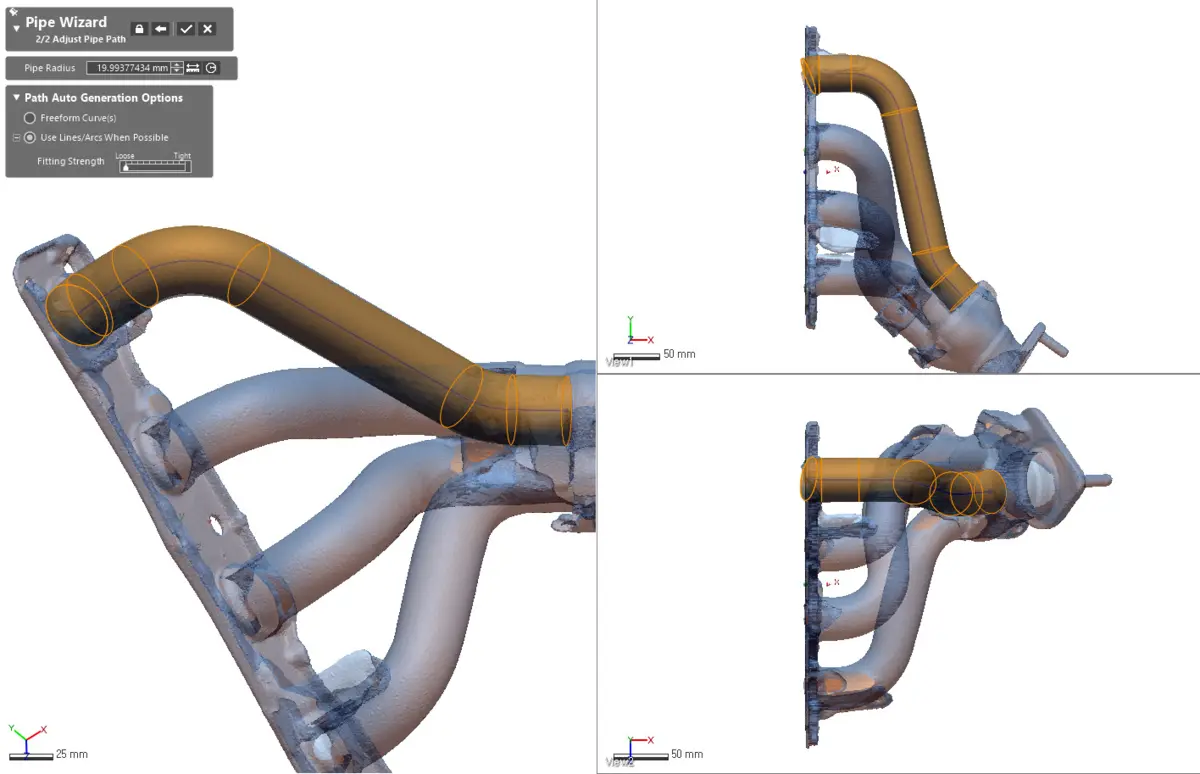Click the measure distance icon beside Pipe Radius
This screenshot has width=1200, height=774.
193,68
